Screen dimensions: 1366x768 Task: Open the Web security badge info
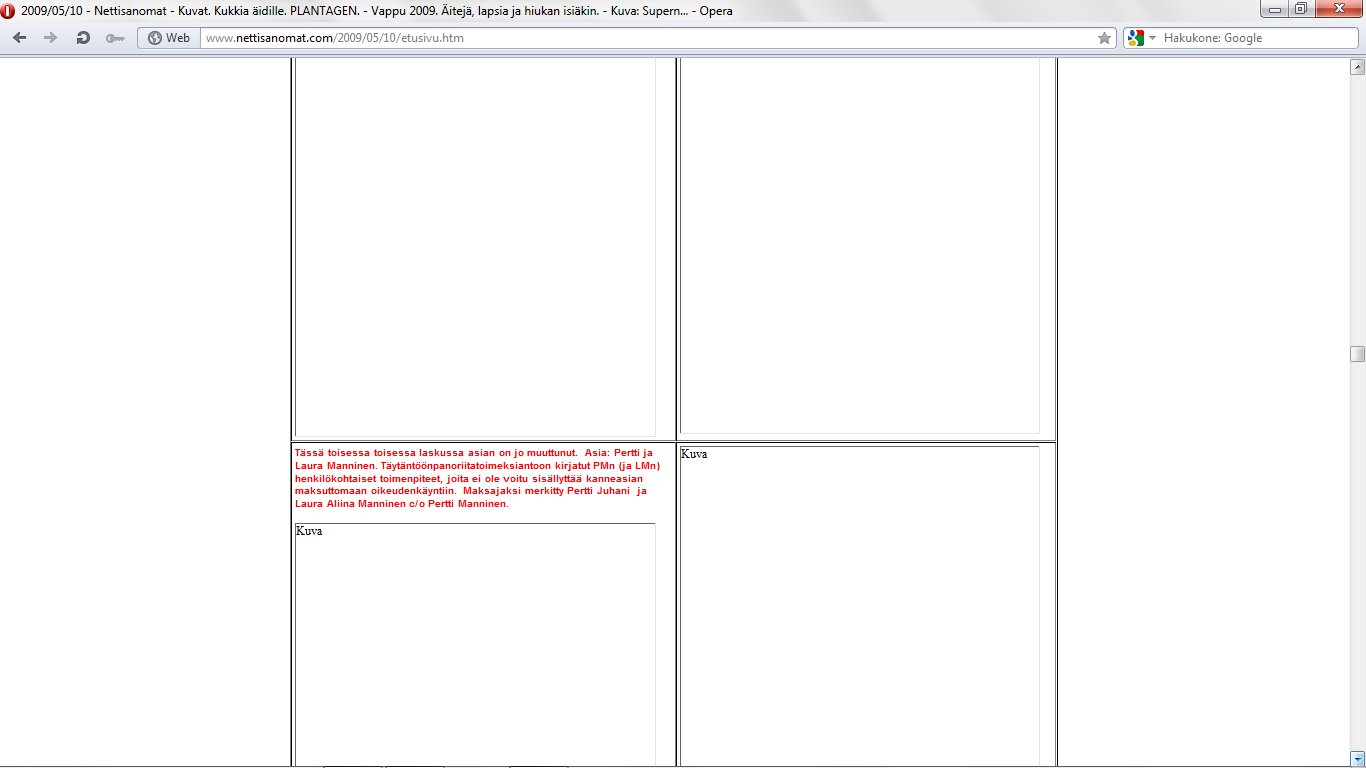(x=168, y=38)
